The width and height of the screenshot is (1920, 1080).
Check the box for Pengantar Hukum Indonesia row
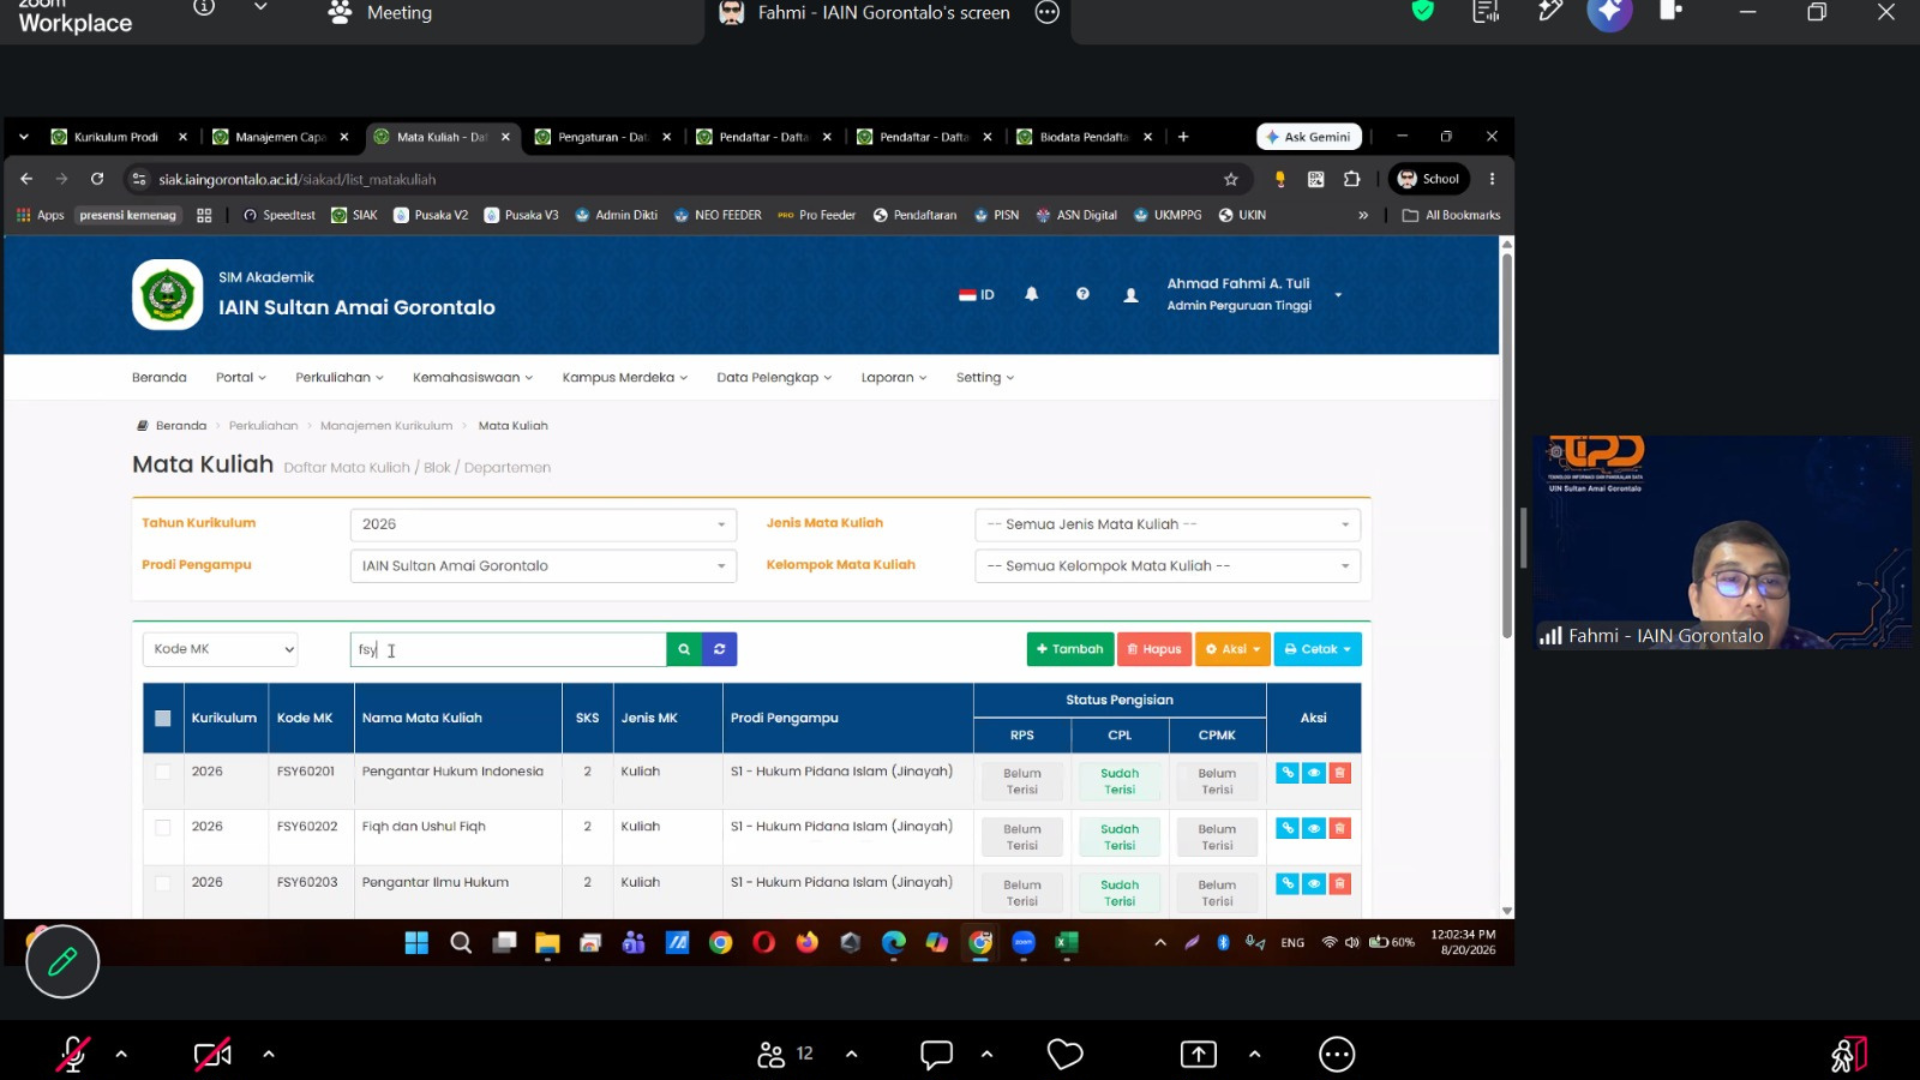click(x=163, y=772)
